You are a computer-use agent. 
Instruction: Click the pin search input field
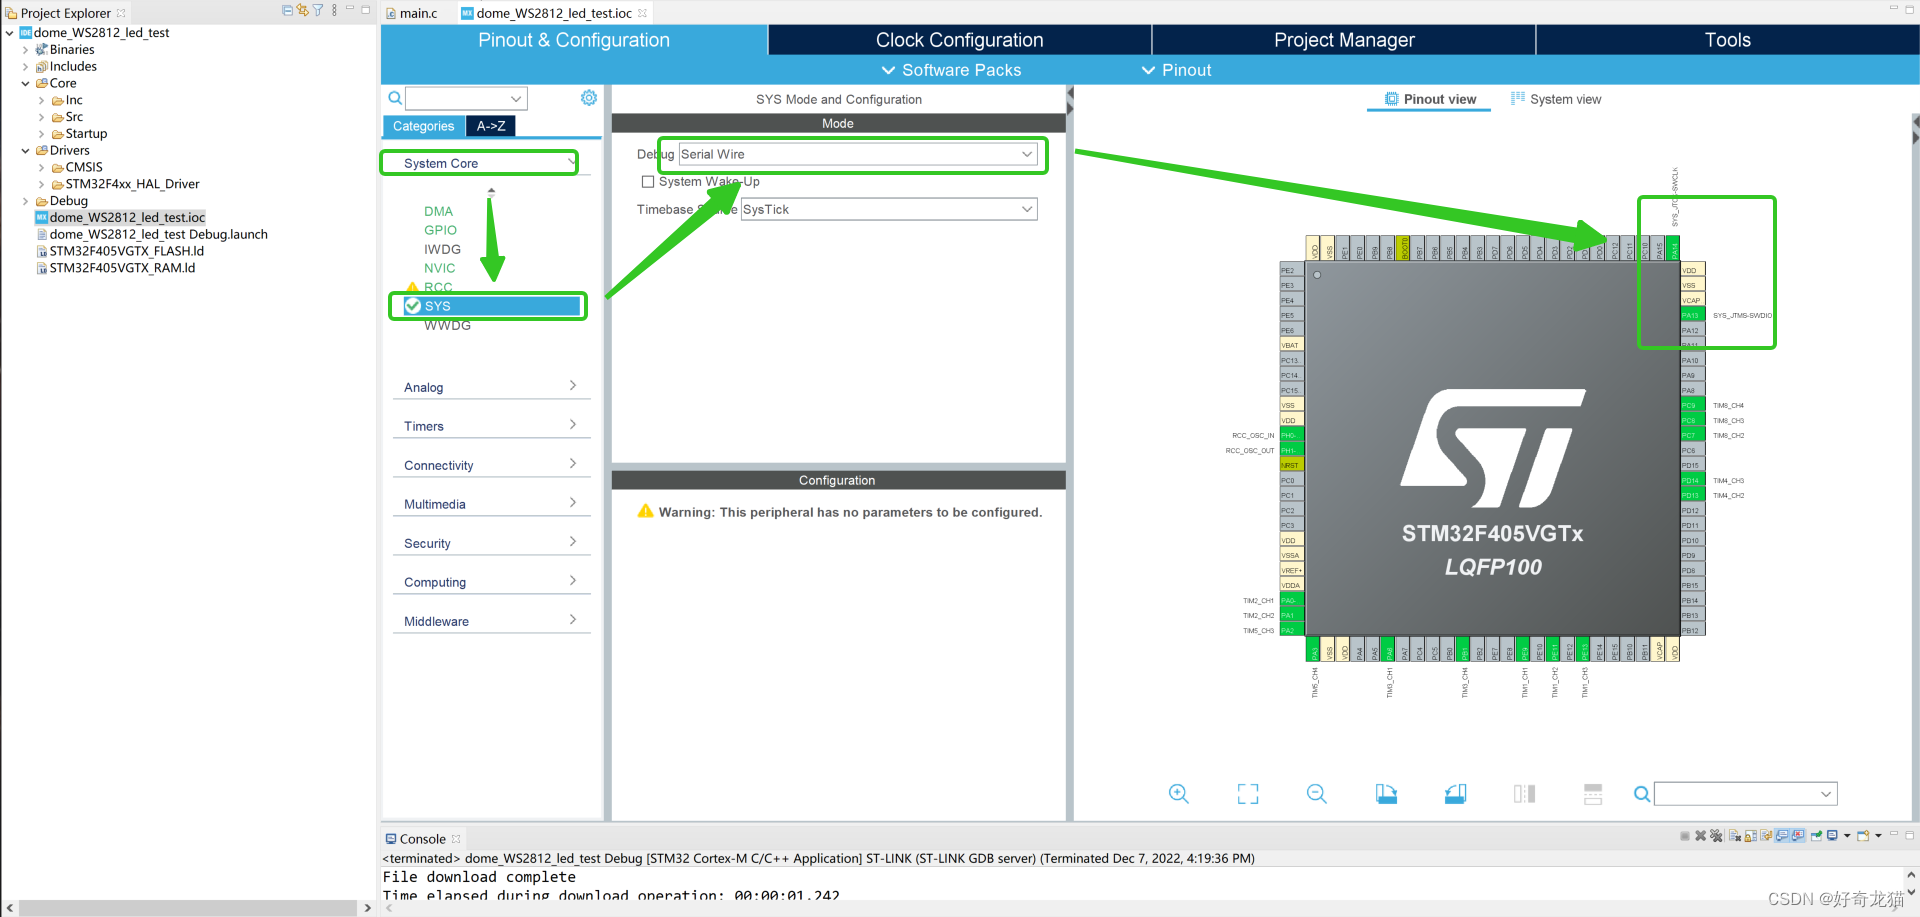pyautogui.click(x=1745, y=794)
